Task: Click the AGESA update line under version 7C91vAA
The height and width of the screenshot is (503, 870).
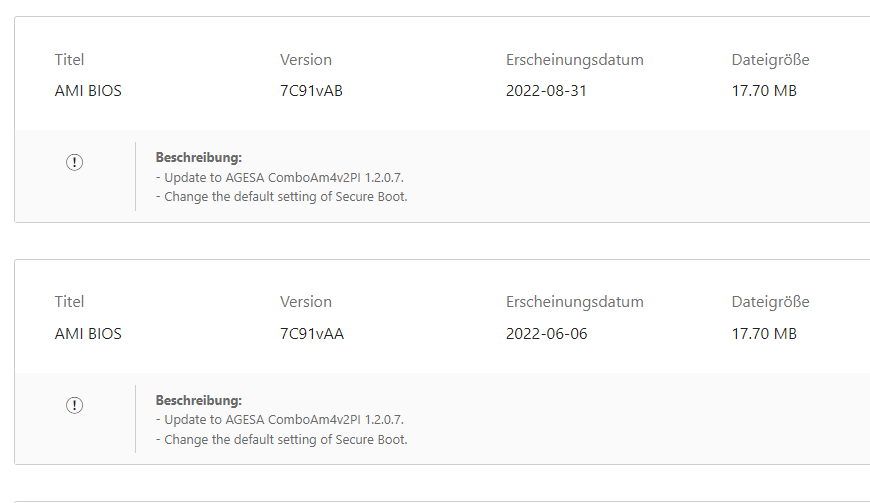Action: tap(280, 419)
